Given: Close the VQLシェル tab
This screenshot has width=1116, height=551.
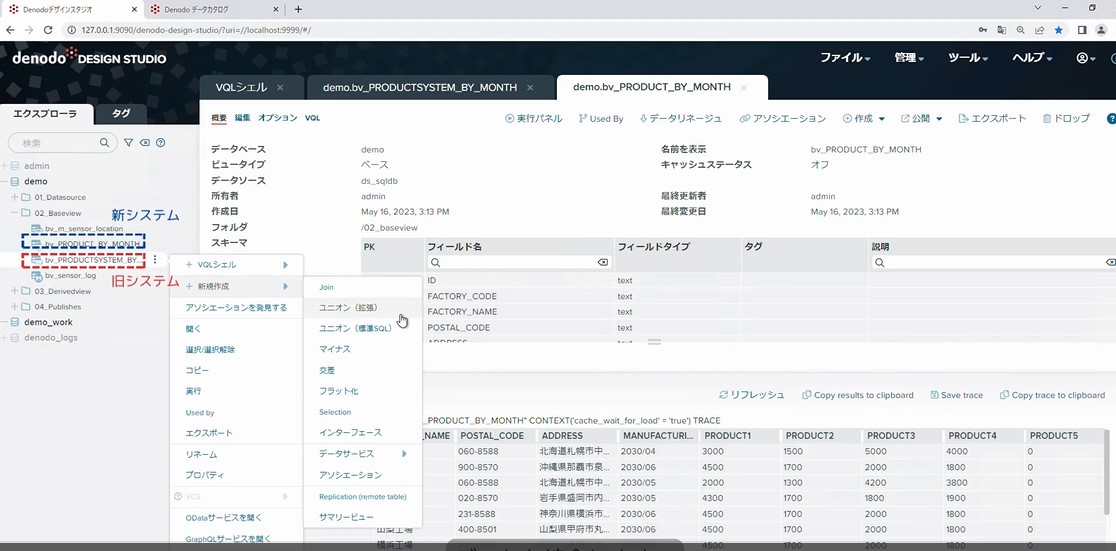Looking at the screenshot, I should point(280,88).
